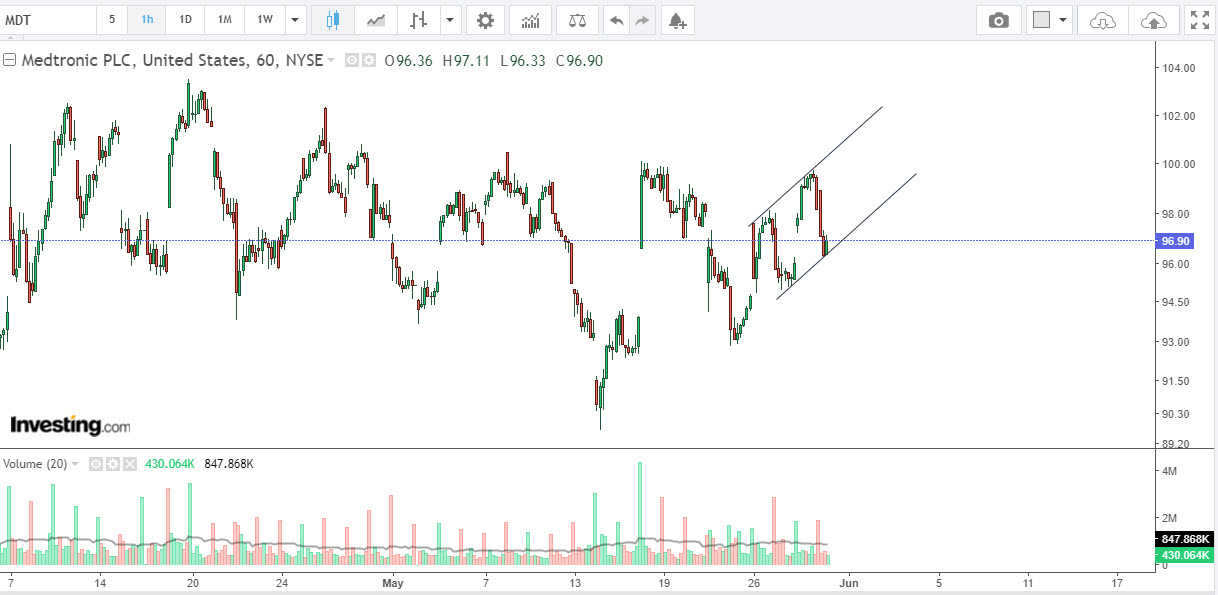1218x595 pixels.
Task: Open the indicators icon
Action: pyautogui.click(x=530, y=20)
